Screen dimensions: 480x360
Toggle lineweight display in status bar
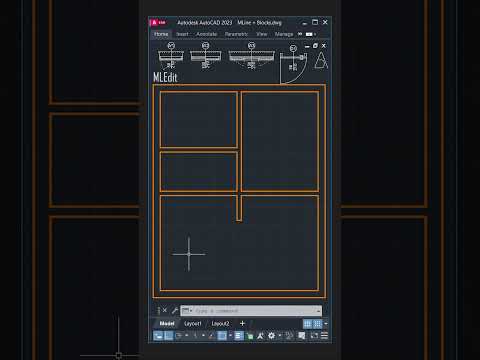point(239,335)
